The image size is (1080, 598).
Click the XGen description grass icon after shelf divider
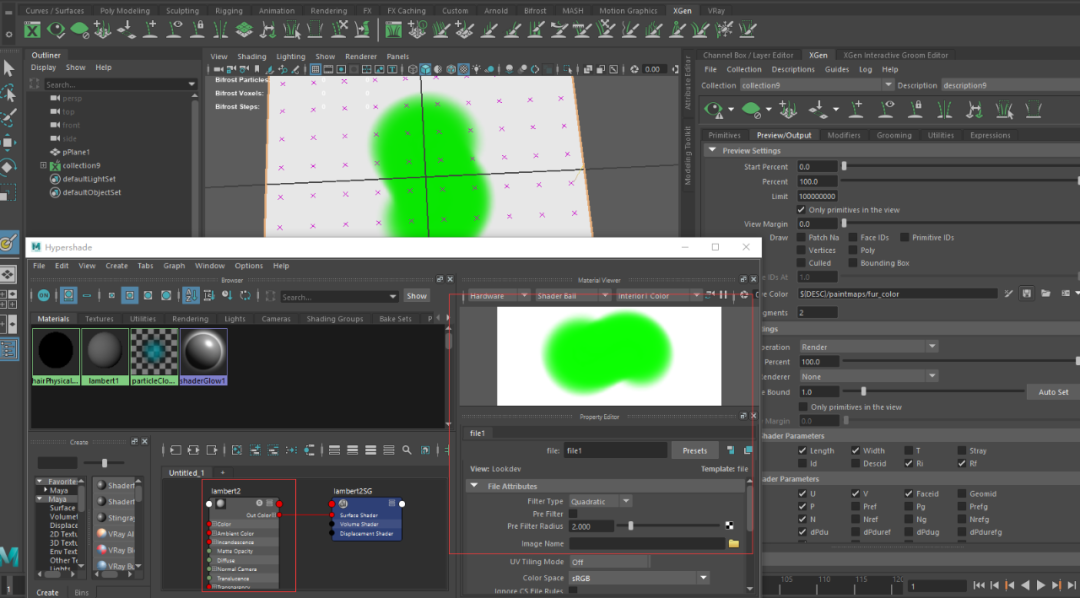393,30
